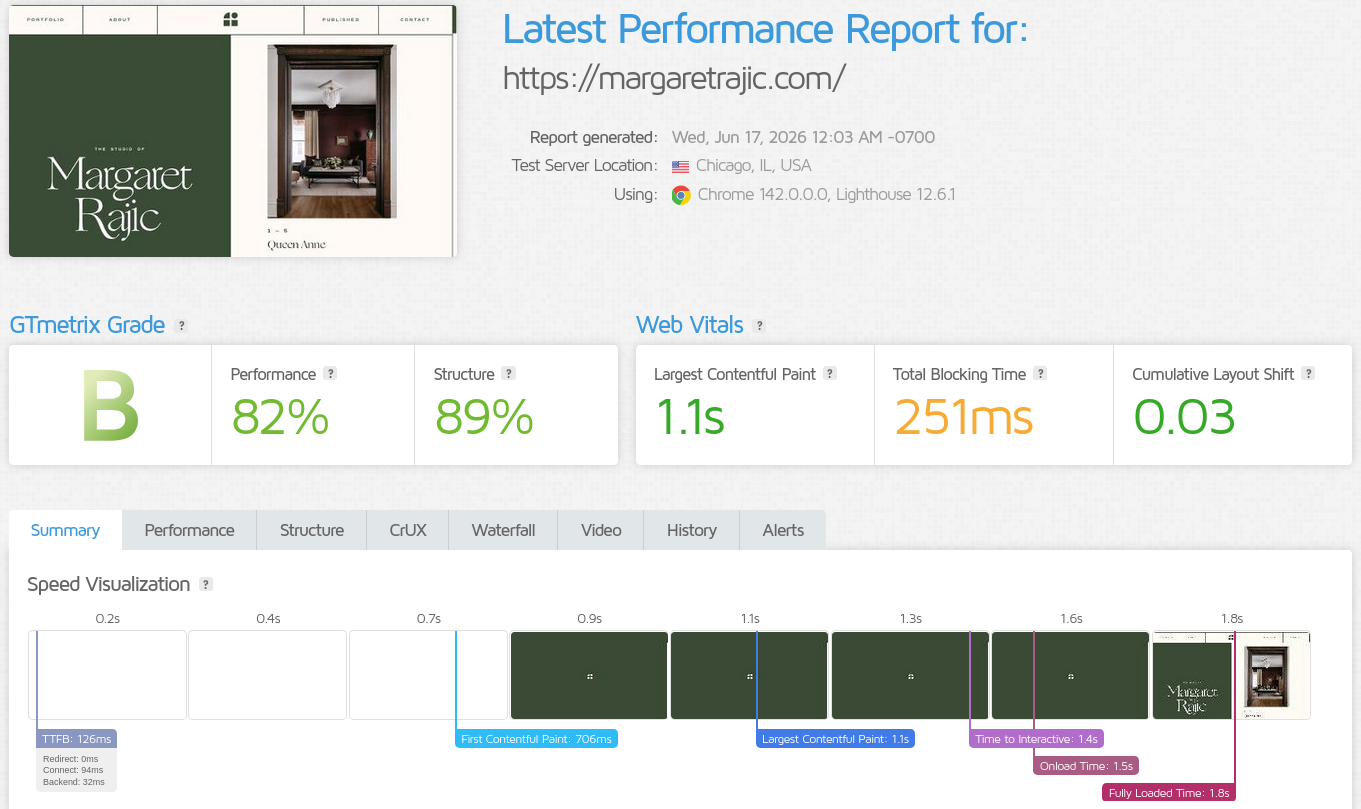Screen dimensions: 1361x809
Task: Click the Redirect: 0ms detail
Action: point(71,759)
